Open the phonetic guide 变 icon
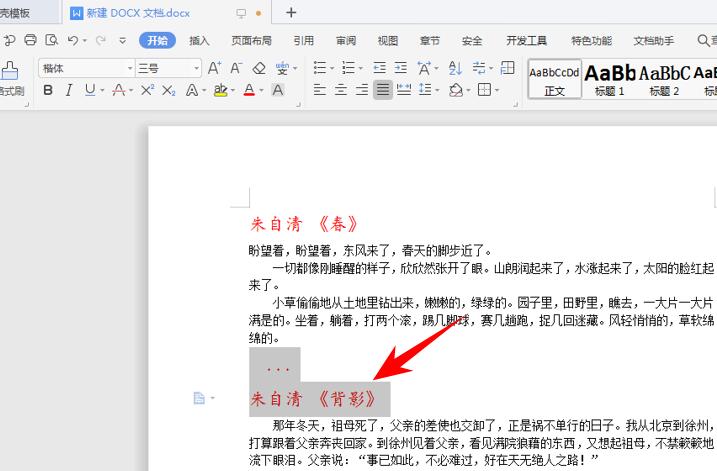717x471 pixels. [x=282, y=68]
